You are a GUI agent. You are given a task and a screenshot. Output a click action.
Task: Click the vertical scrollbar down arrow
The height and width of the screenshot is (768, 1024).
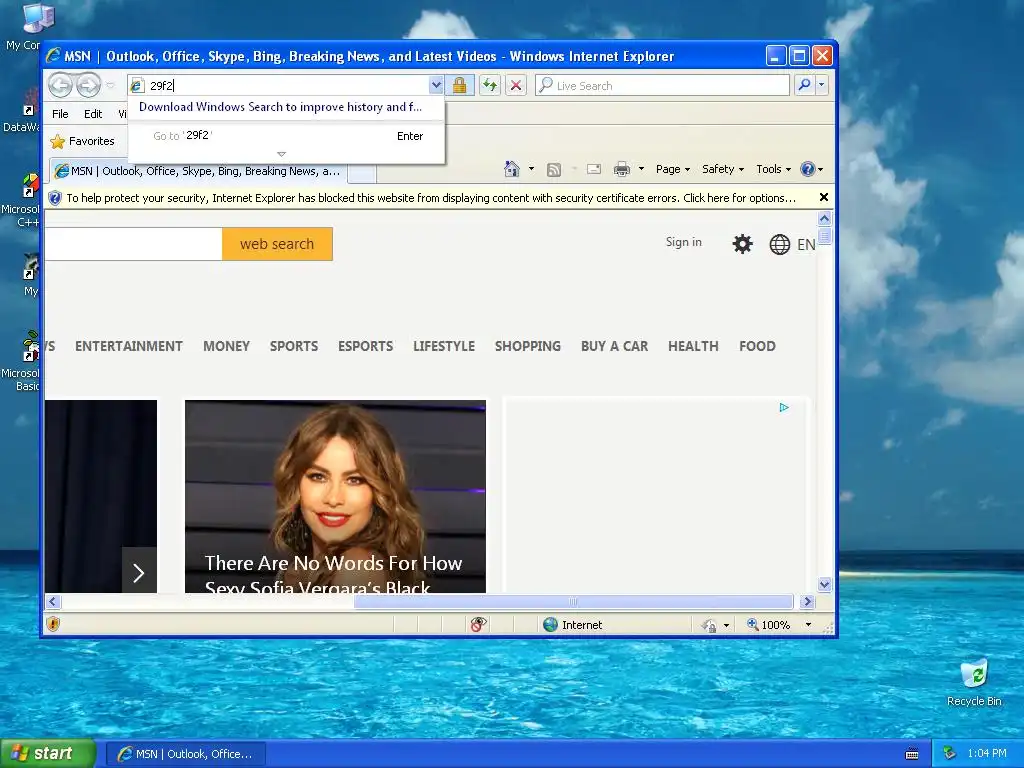[x=824, y=584]
